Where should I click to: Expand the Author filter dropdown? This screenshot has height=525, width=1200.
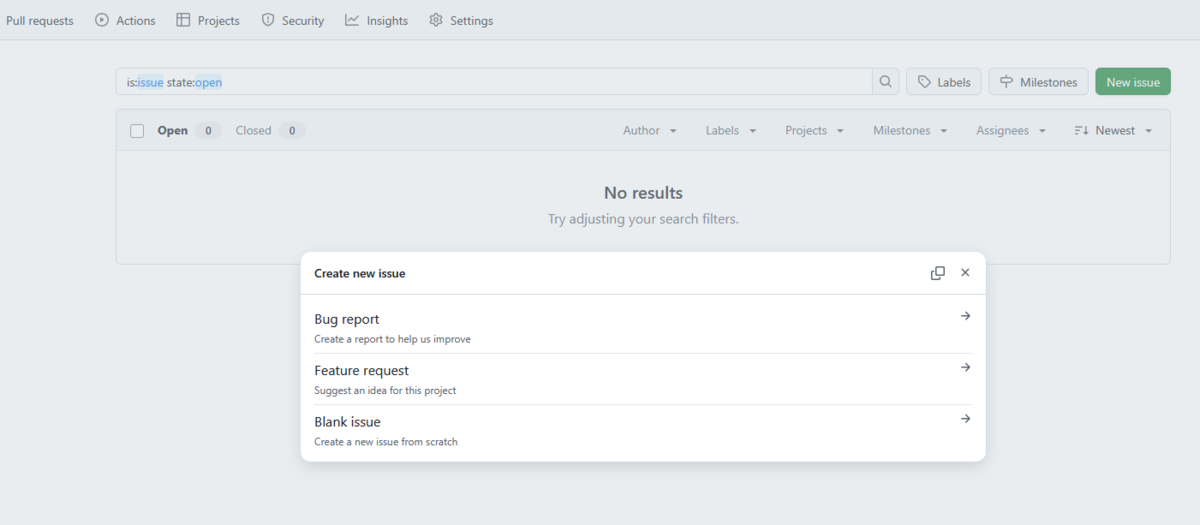650,131
